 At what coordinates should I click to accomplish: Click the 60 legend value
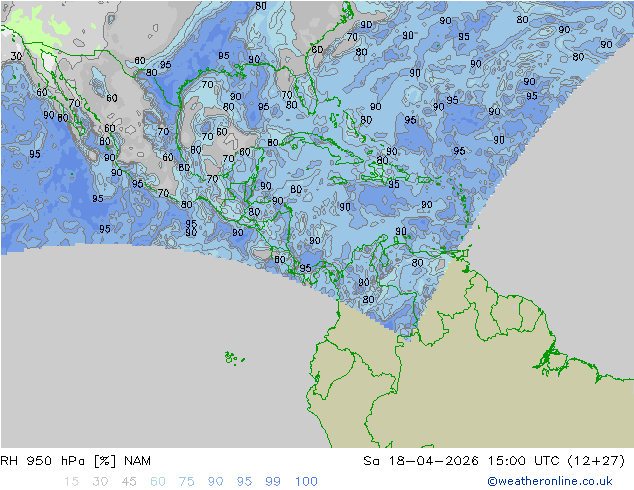(158, 482)
